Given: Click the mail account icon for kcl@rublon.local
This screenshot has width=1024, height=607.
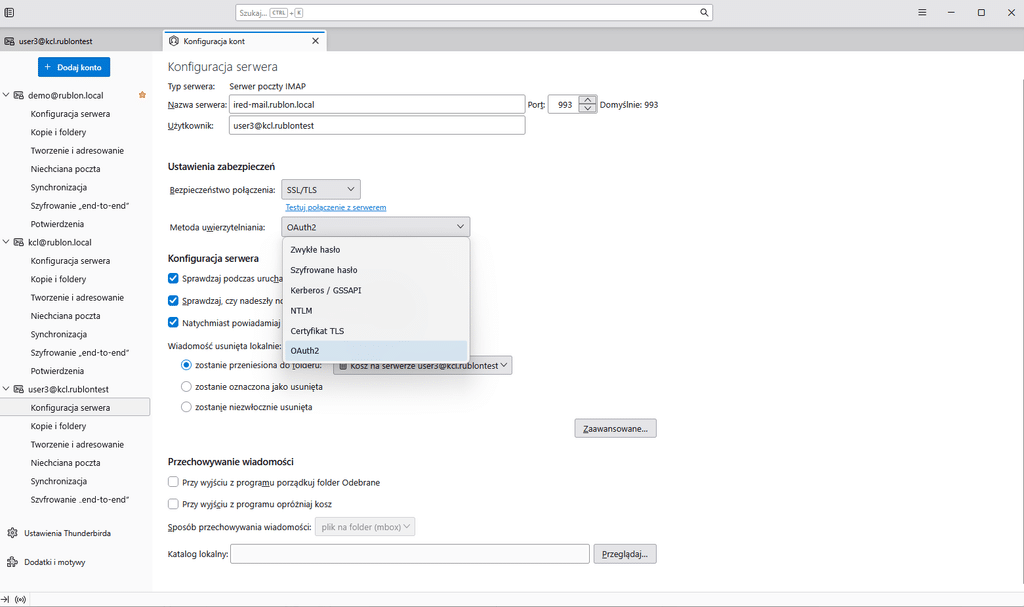Looking at the screenshot, I should click(19, 242).
